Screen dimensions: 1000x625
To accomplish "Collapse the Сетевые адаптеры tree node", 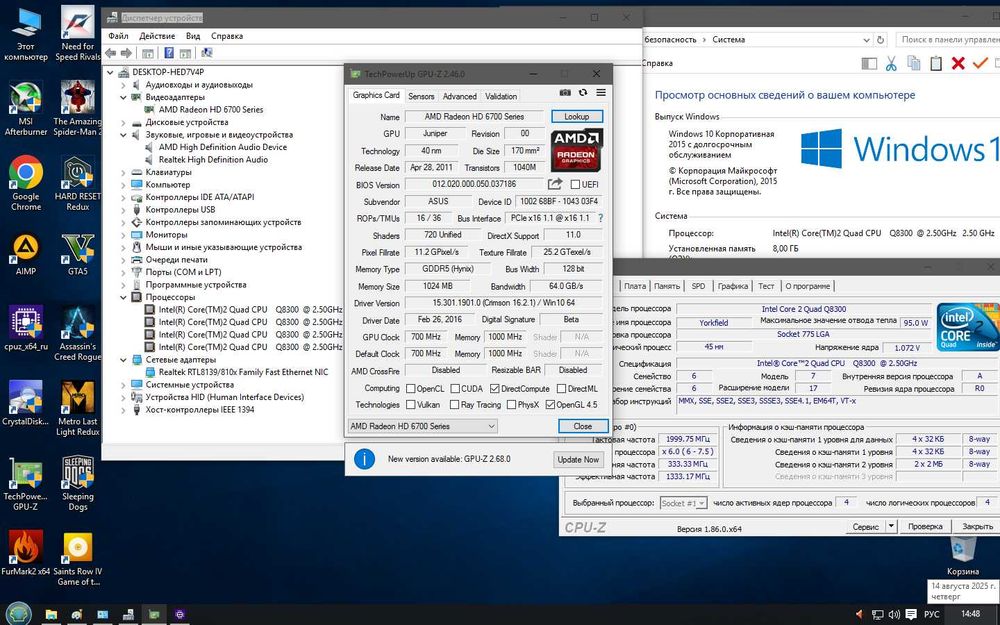I will coord(124,360).
